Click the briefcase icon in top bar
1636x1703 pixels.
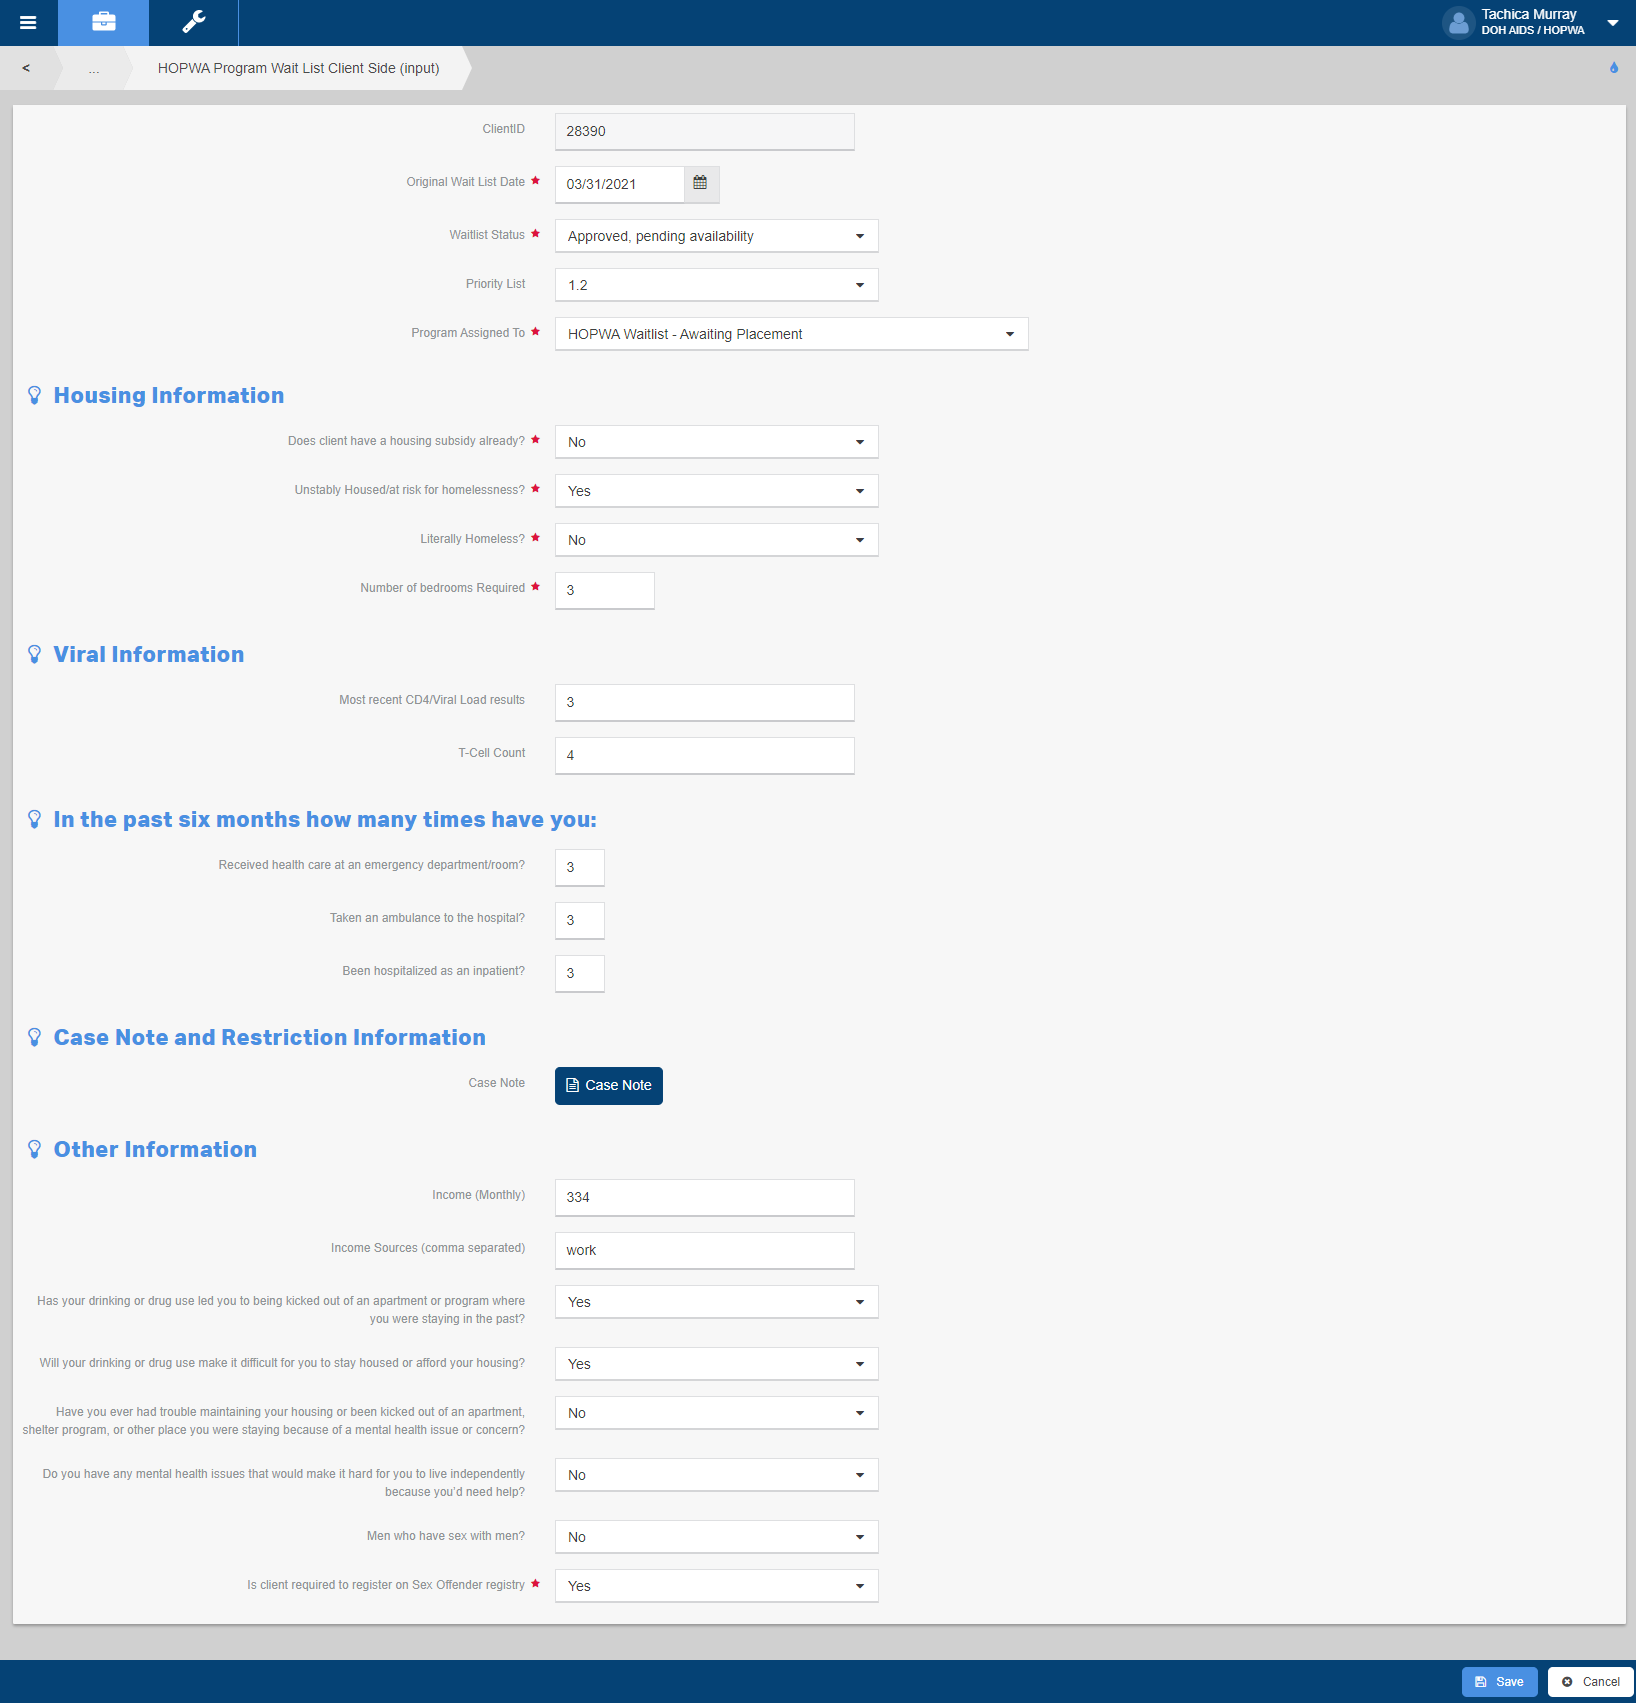103,22
